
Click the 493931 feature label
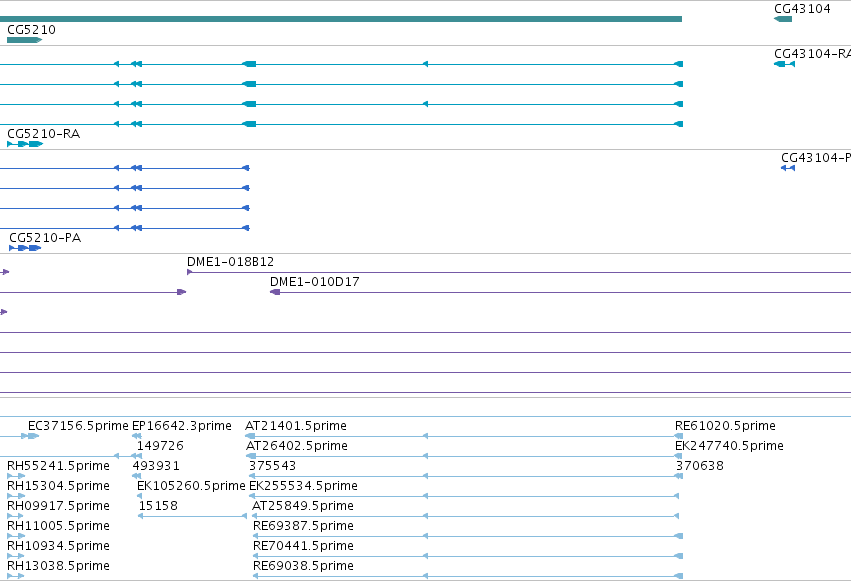click(x=156, y=466)
